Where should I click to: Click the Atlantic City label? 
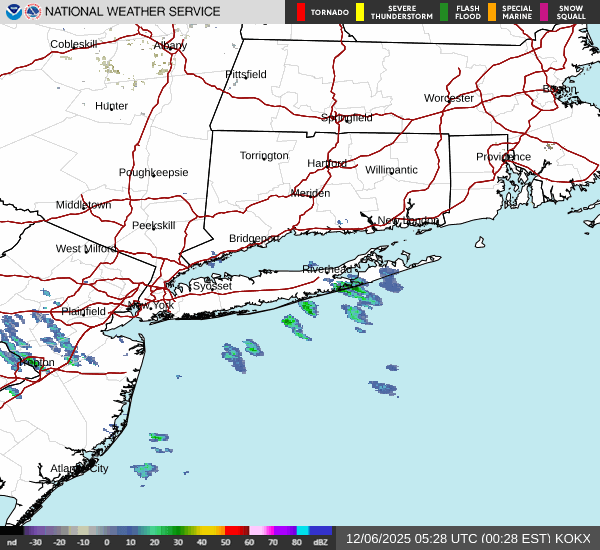pos(79,468)
